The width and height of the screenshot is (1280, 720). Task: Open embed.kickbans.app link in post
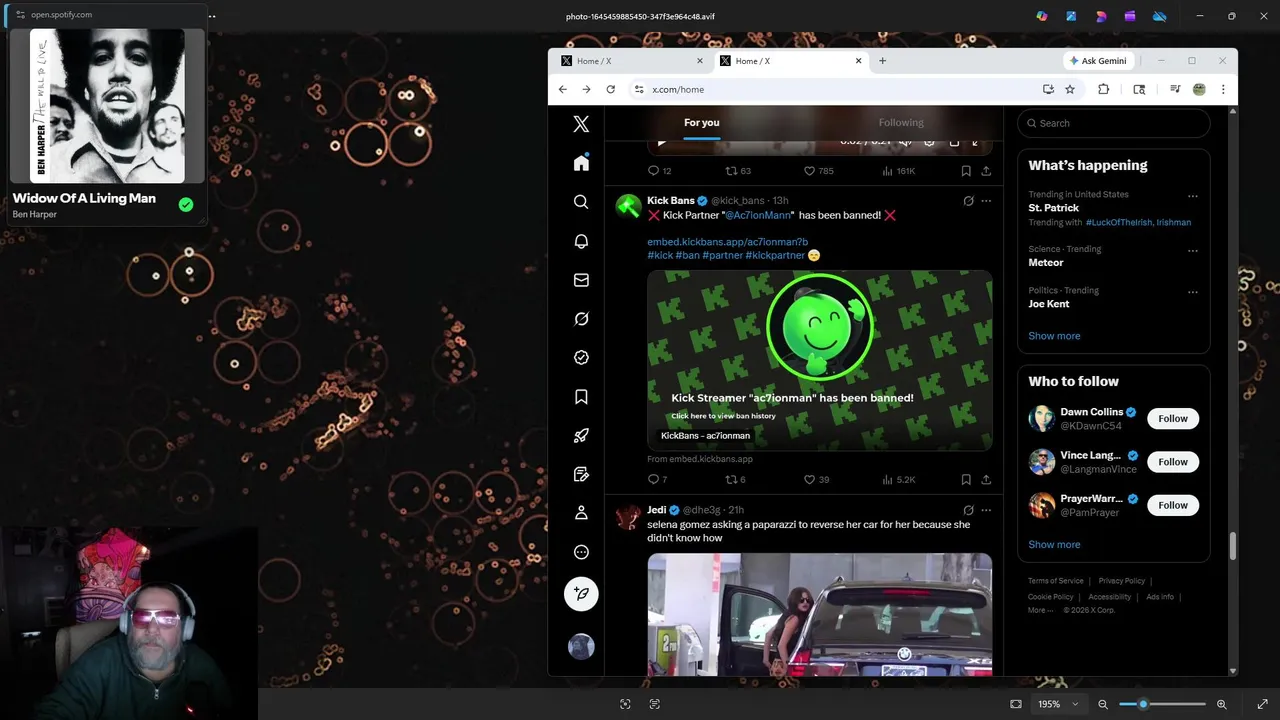pyautogui.click(x=727, y=242)
